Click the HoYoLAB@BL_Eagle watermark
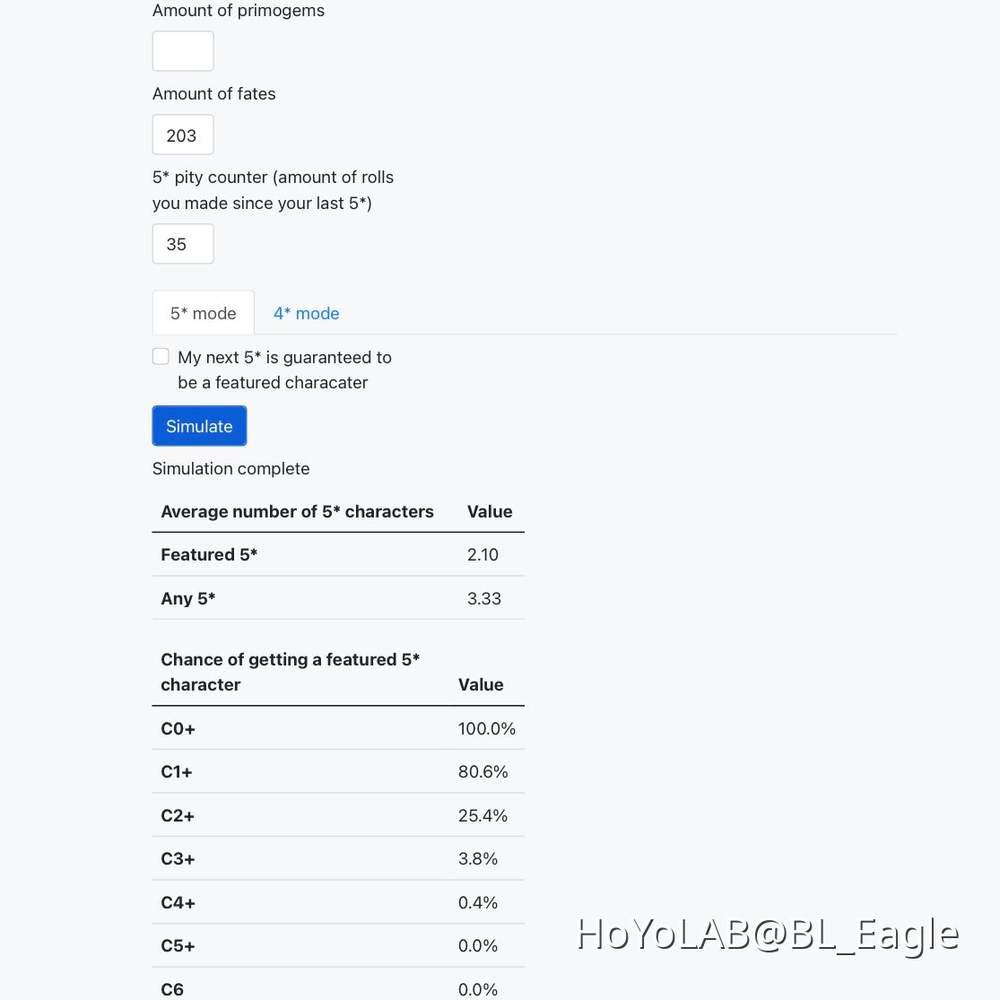The height and width of the screenshot is (1000, 1000). tap(768, 934)
